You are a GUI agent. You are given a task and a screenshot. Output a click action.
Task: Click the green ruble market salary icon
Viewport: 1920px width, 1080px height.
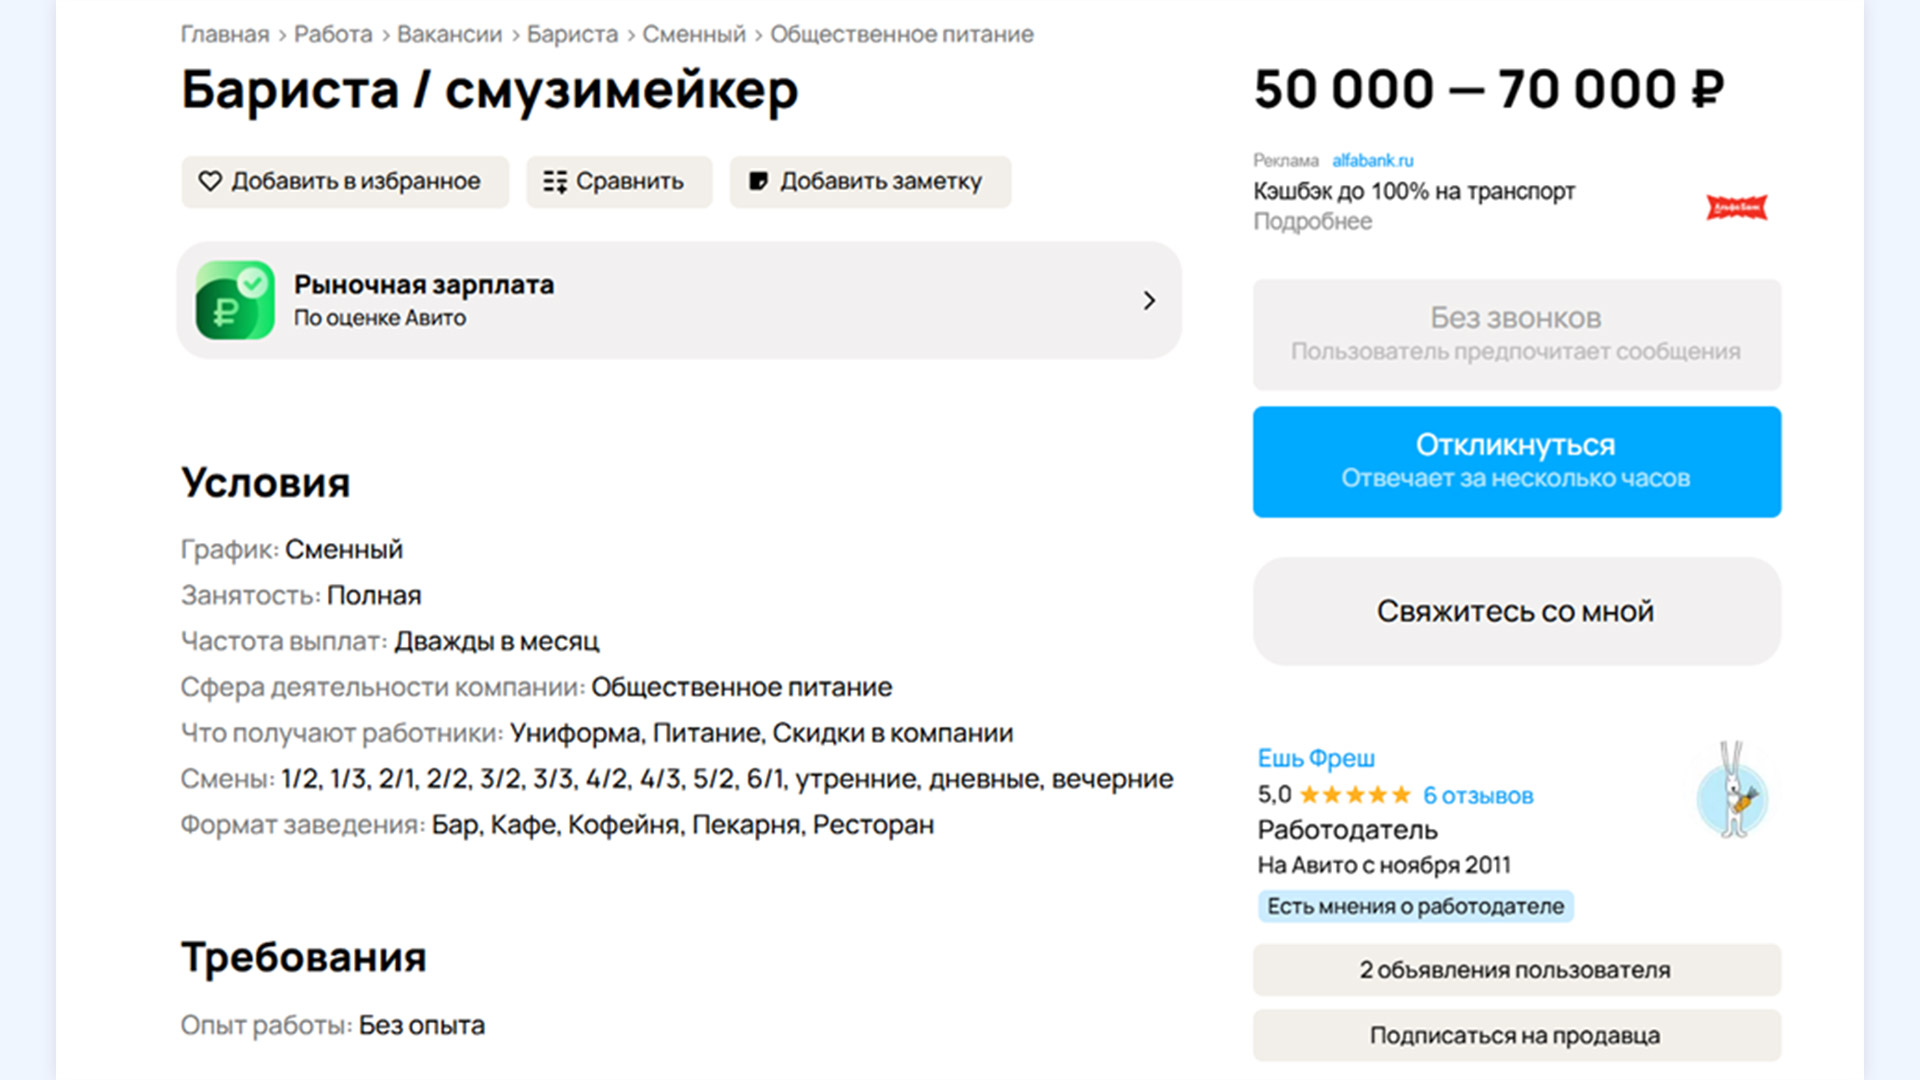235,300
